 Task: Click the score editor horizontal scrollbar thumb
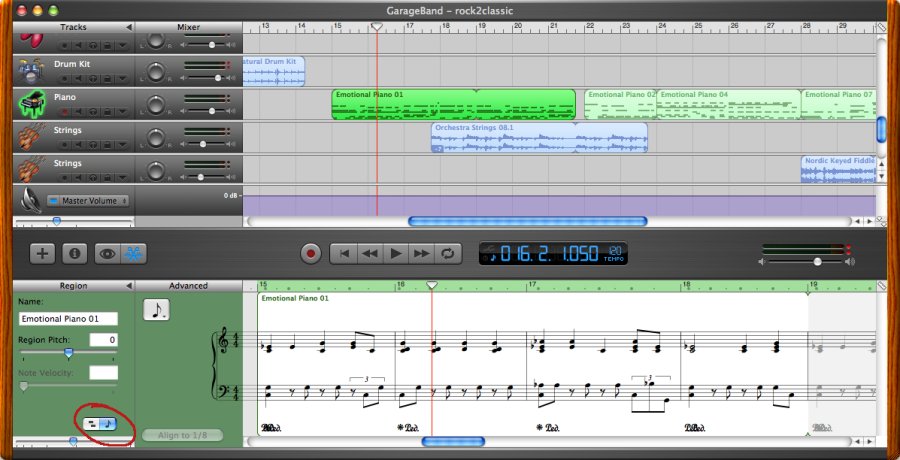tap(453, 441)
